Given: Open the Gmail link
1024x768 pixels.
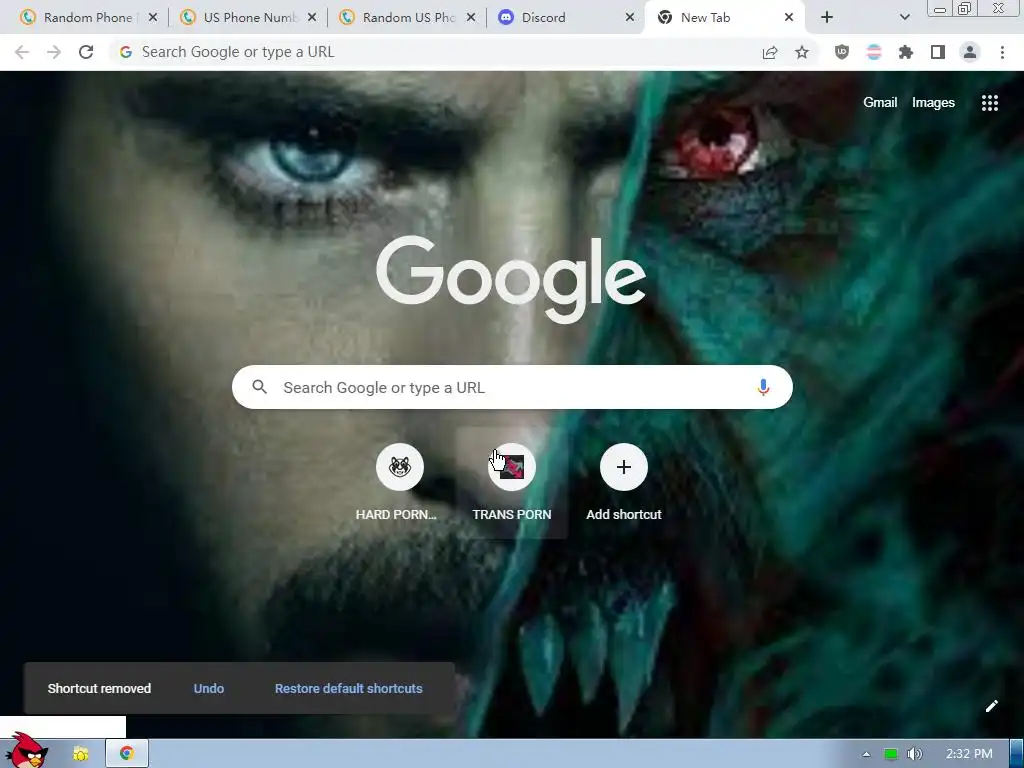Looking at the screenshot, I should click(880, 103).
